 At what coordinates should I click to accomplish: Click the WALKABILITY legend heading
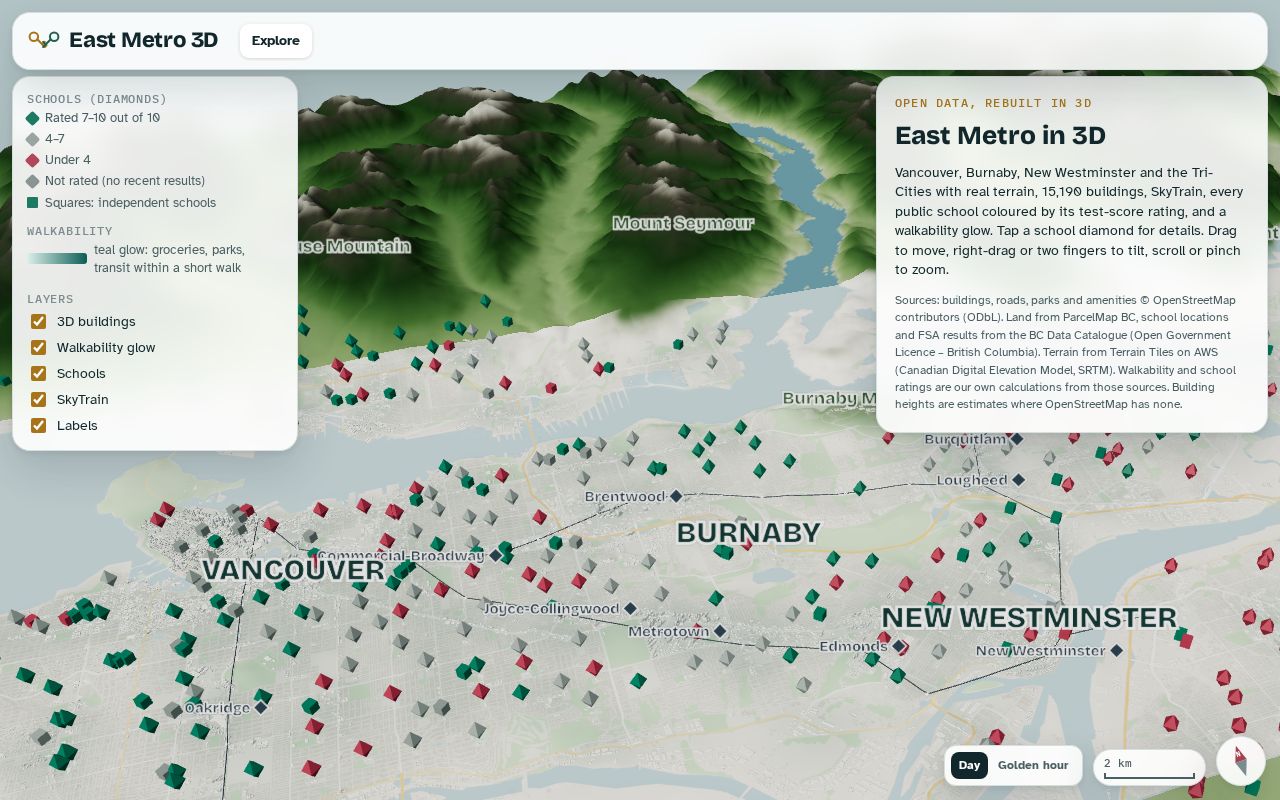tap(70, 231)
